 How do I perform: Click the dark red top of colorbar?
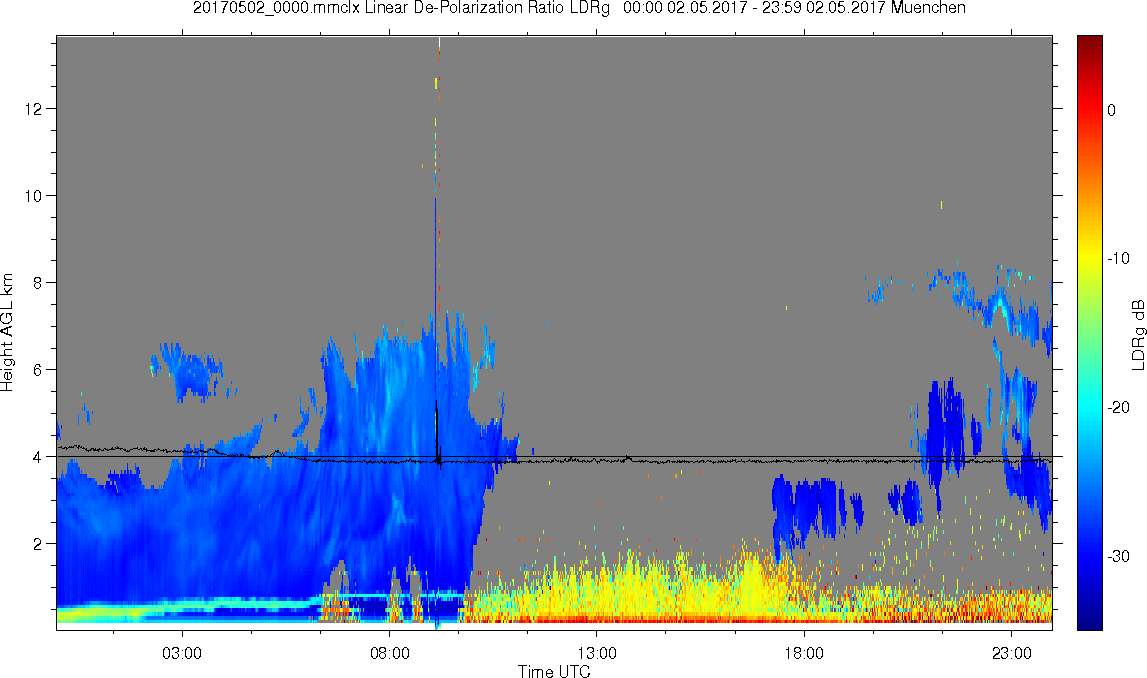pos(1089,44)
